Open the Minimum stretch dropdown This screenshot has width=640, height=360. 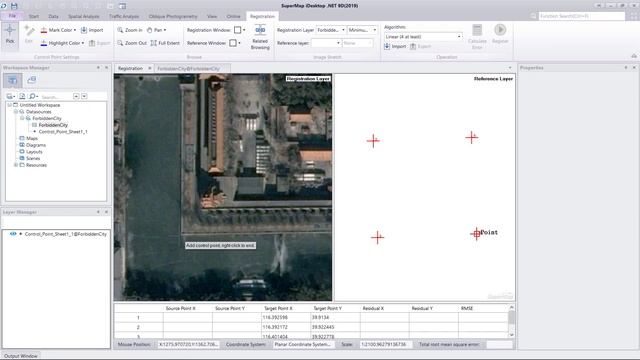tap(375, 30)
